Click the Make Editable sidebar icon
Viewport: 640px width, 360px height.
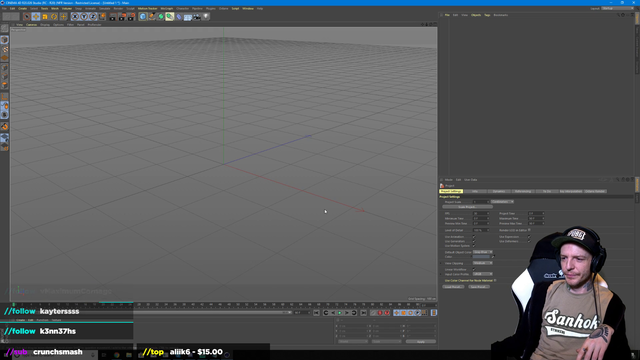tap(4, 29)
